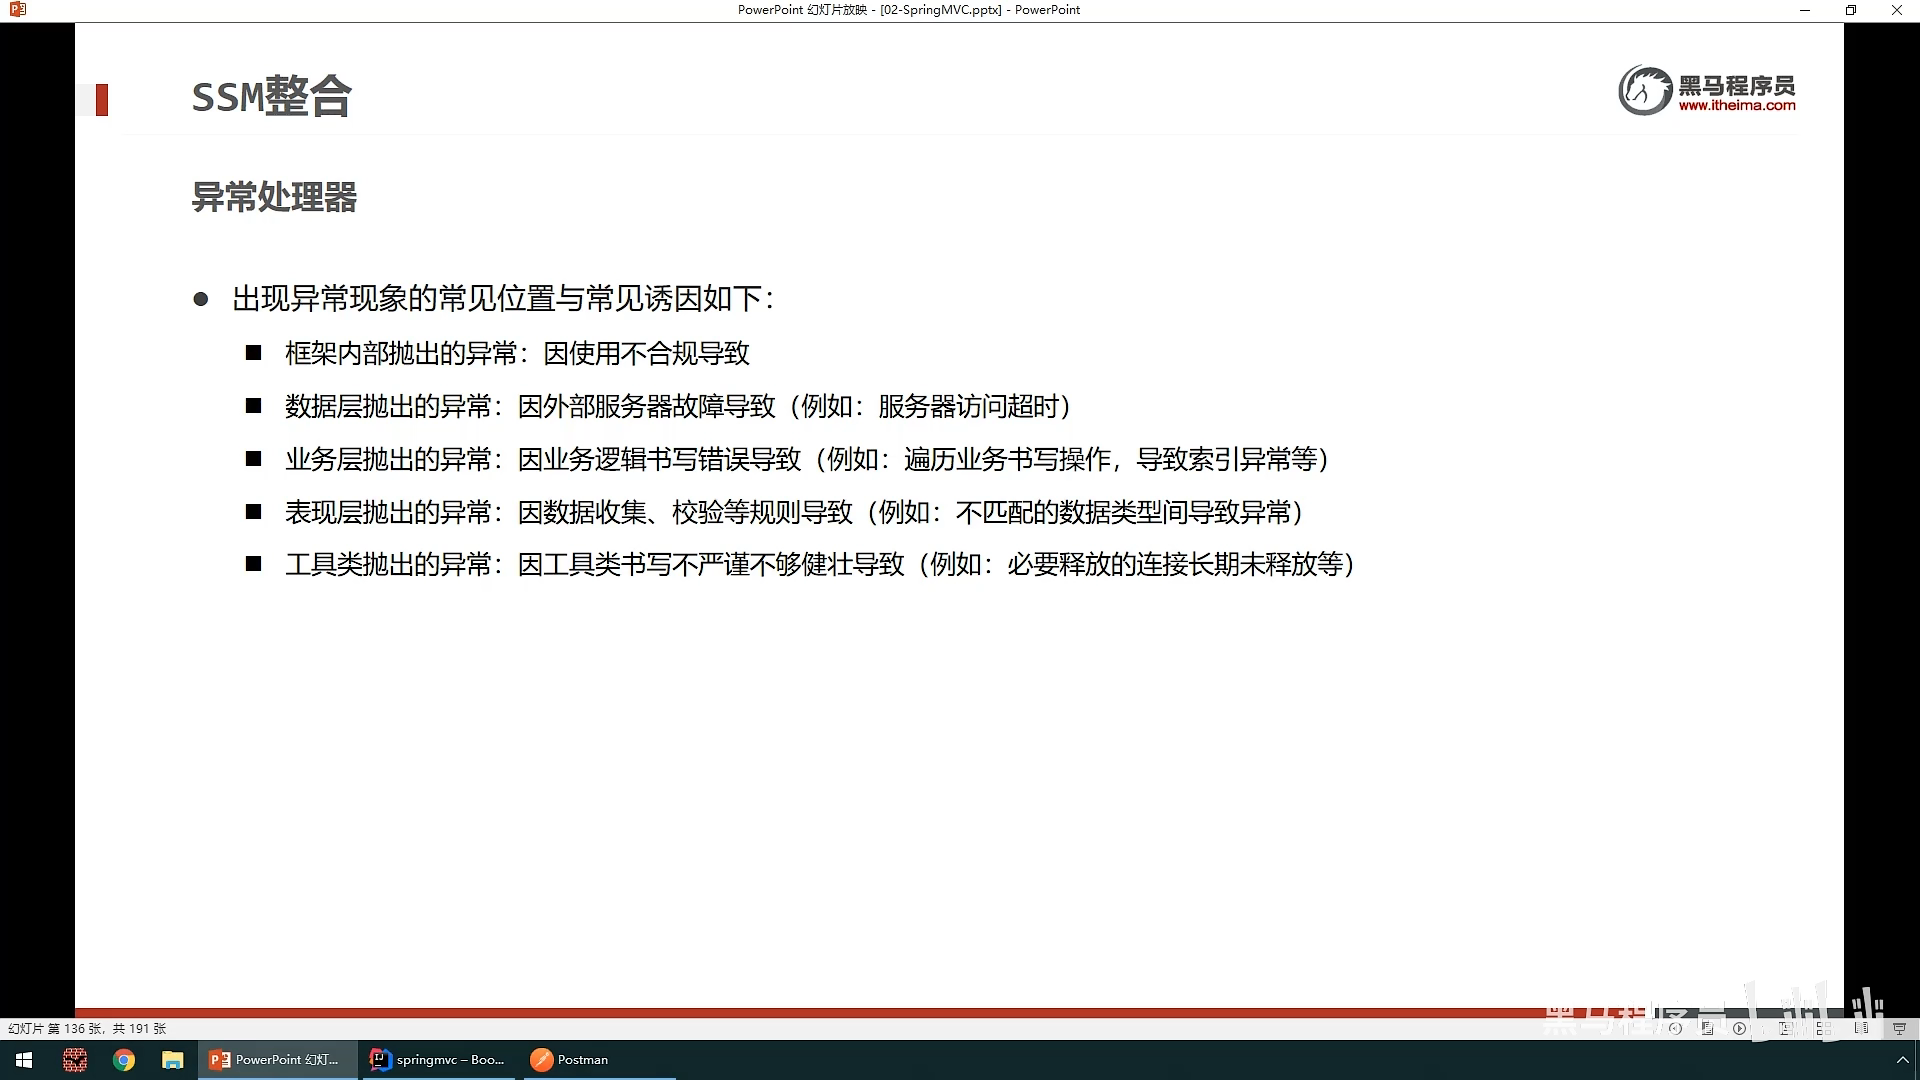Switch to the springmvc IntelliJ window
Viewport: 1920px width, 1080px height.
pyautogui.click(x=438, y=1060)
